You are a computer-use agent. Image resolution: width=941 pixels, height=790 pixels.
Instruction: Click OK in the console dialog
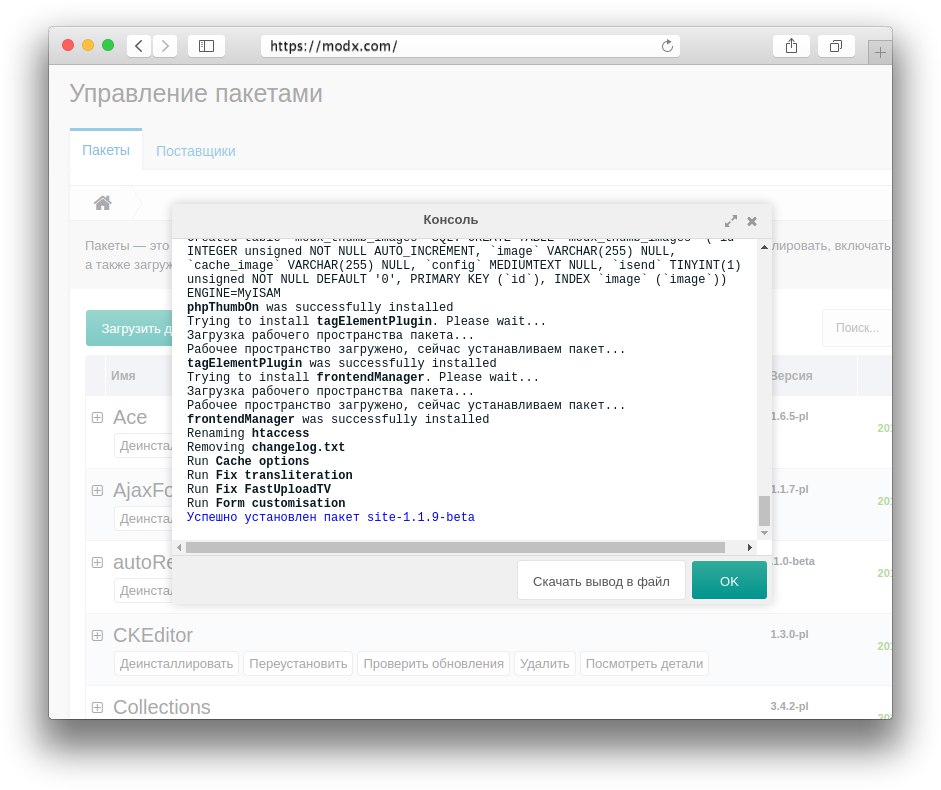coord(729,580)
